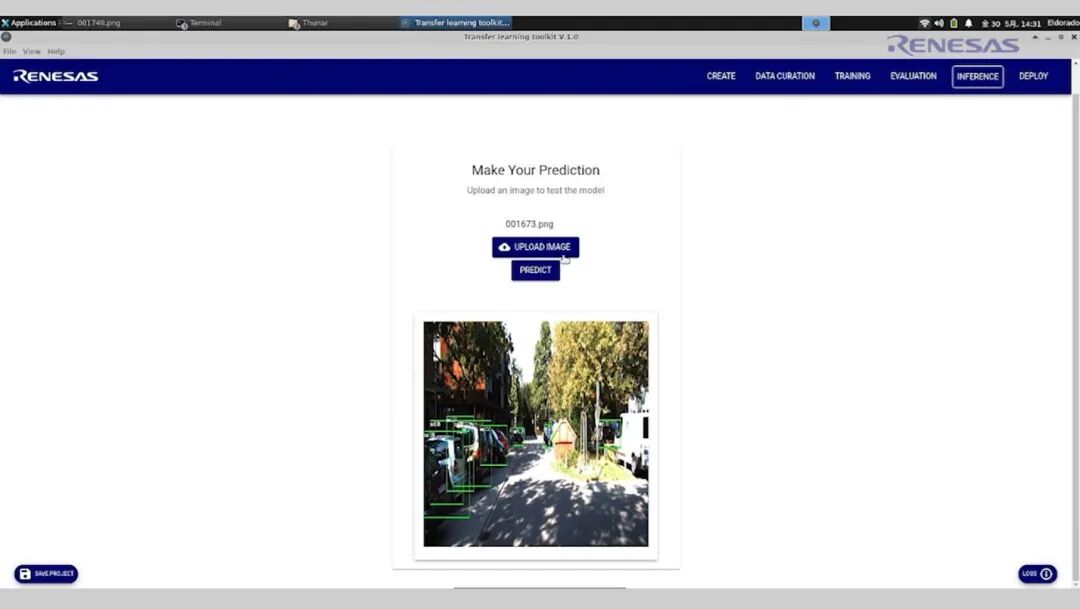
Task: Click the Eldorado user name in panel
Action: [1063, 23]
